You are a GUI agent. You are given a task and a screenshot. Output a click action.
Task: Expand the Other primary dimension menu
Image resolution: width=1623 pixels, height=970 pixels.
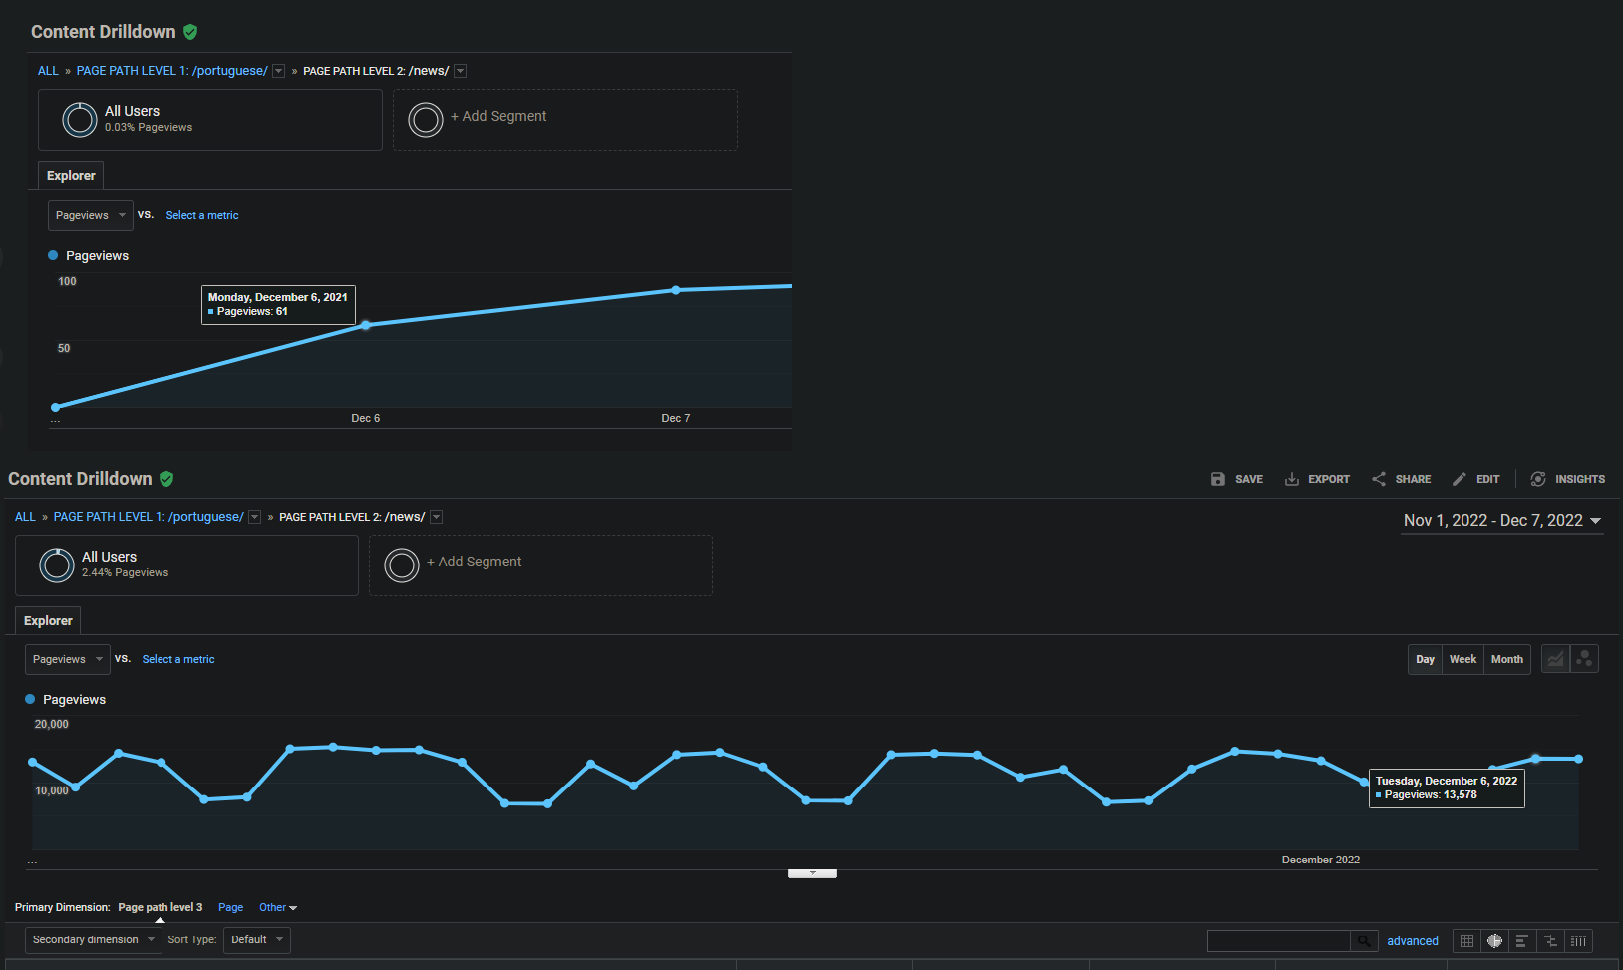278,908
